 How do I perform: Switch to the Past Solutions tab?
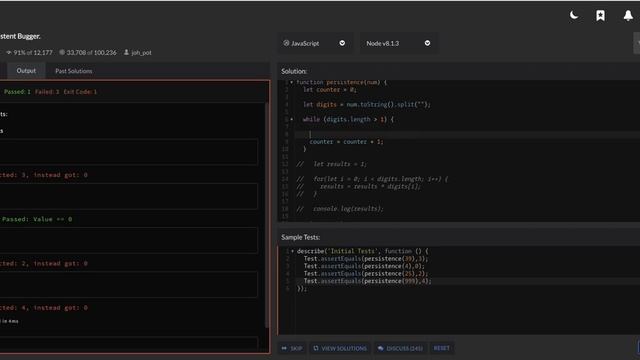pyautogui.click(x=73, y=71)
